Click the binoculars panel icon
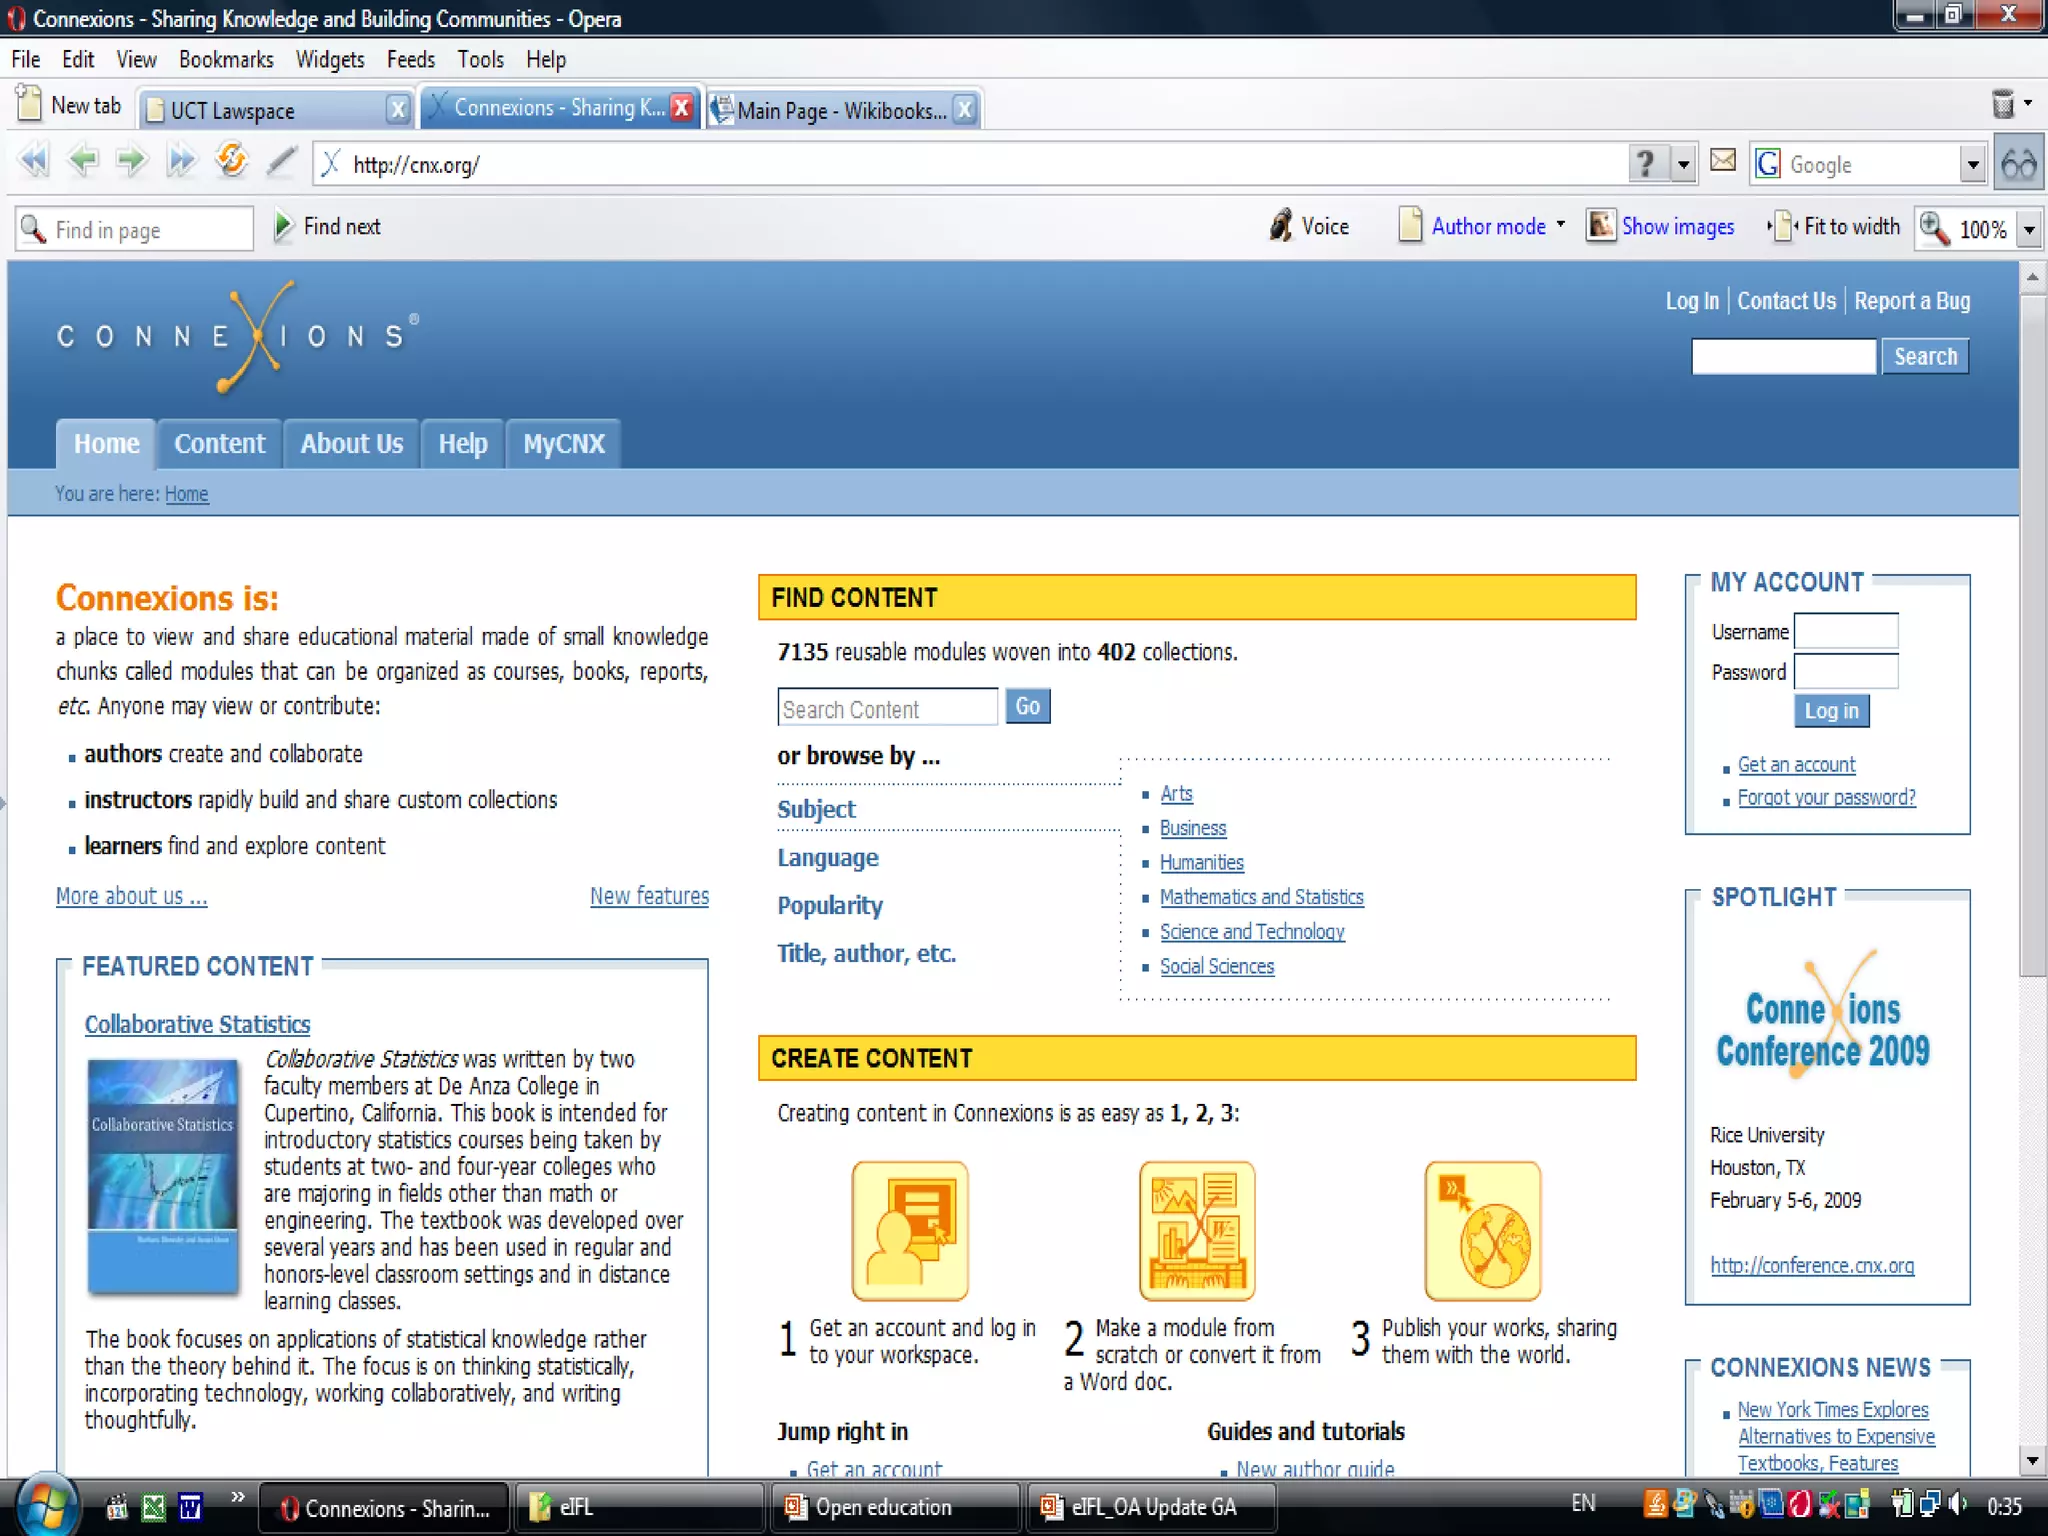The width and height of the screenshot is (2048, 1536). tap(2019, 163)
